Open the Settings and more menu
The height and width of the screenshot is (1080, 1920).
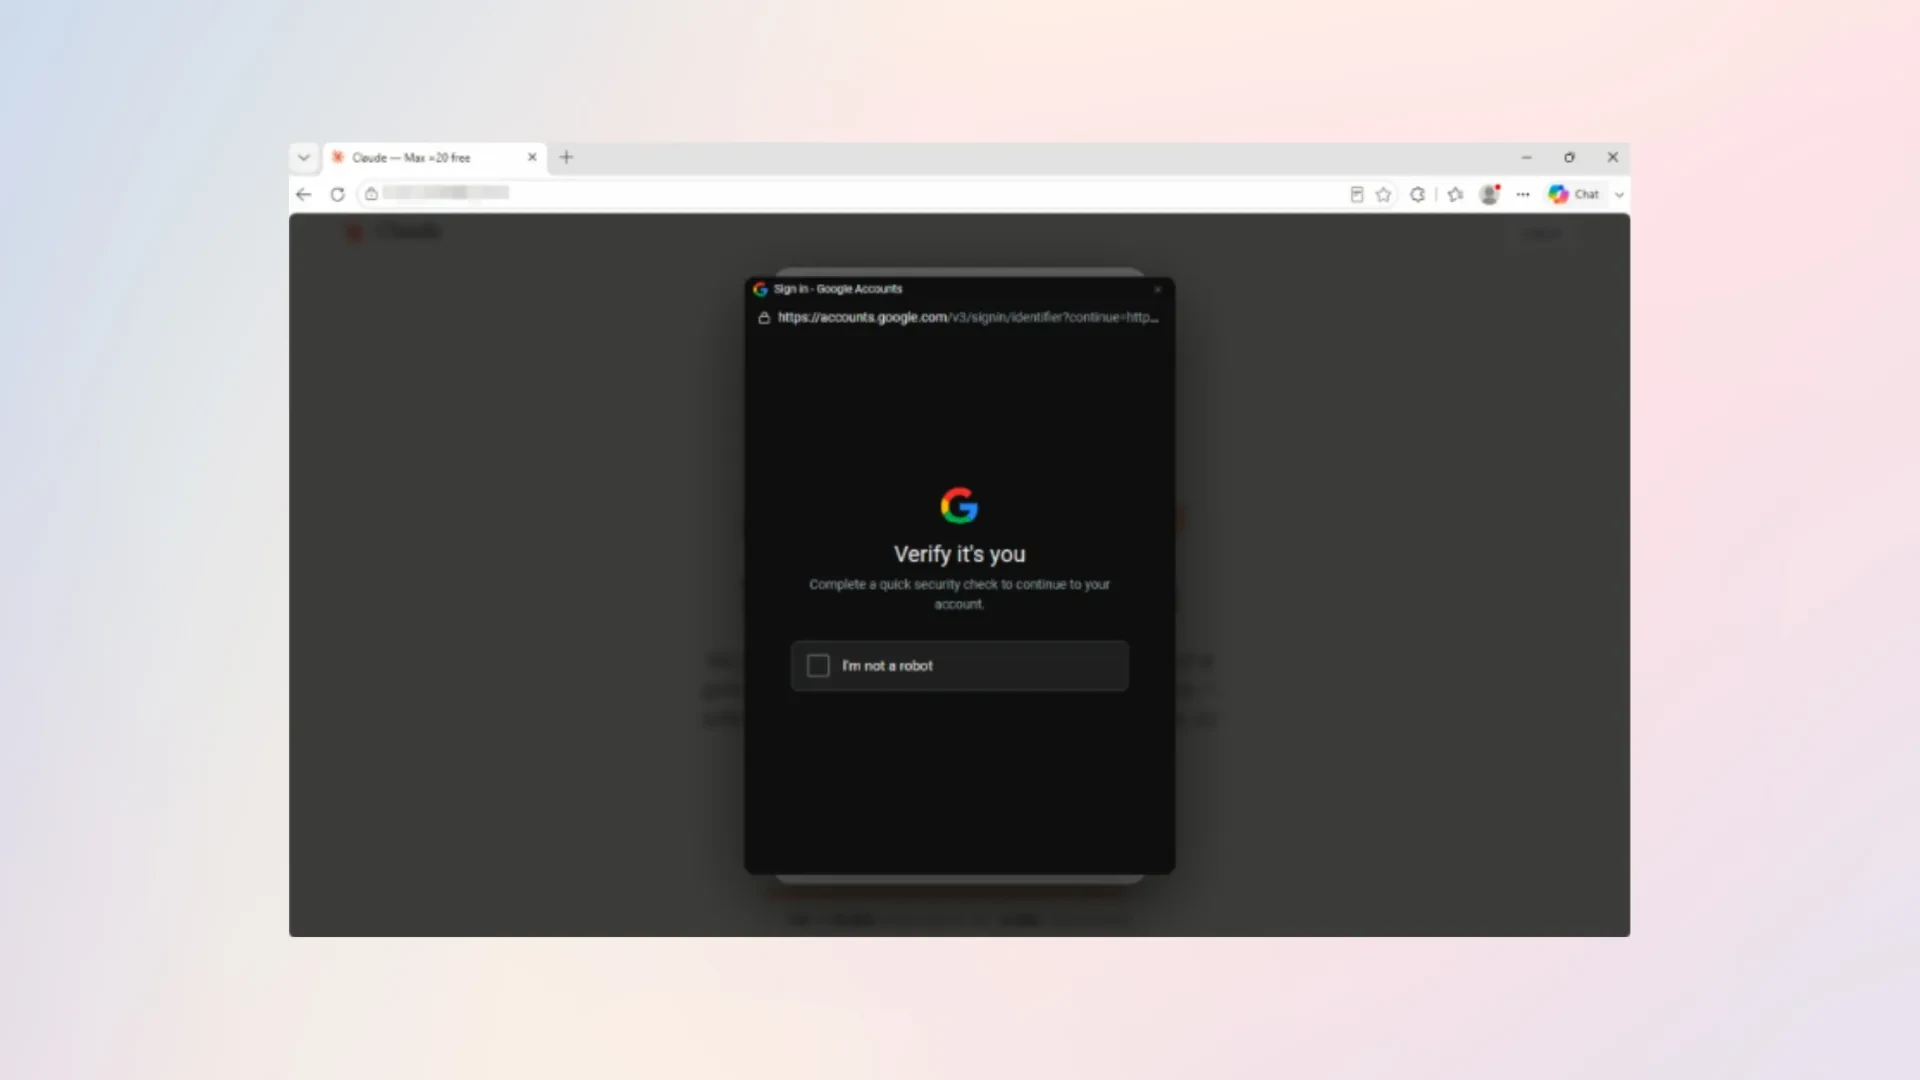pos(1523,195)
